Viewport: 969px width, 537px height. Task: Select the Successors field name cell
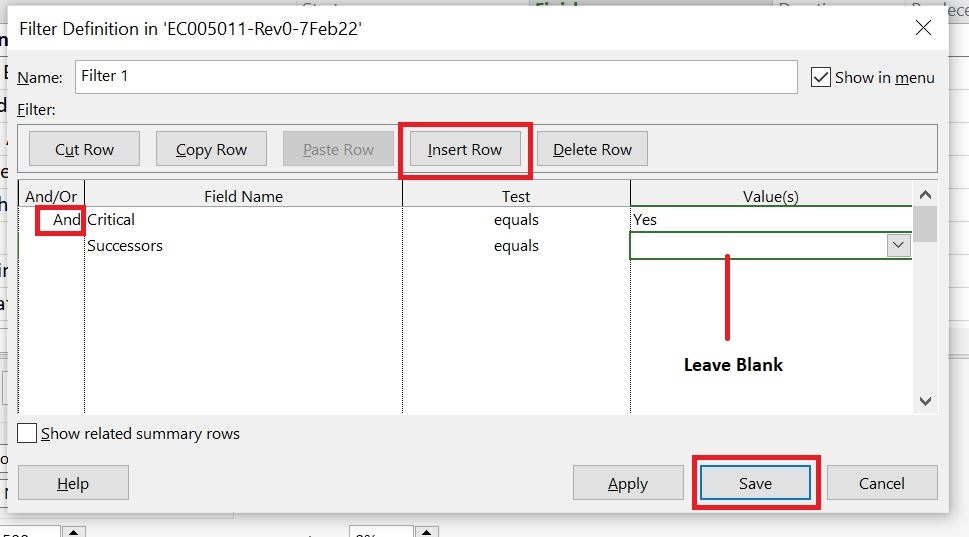click(x=243, y=245)
